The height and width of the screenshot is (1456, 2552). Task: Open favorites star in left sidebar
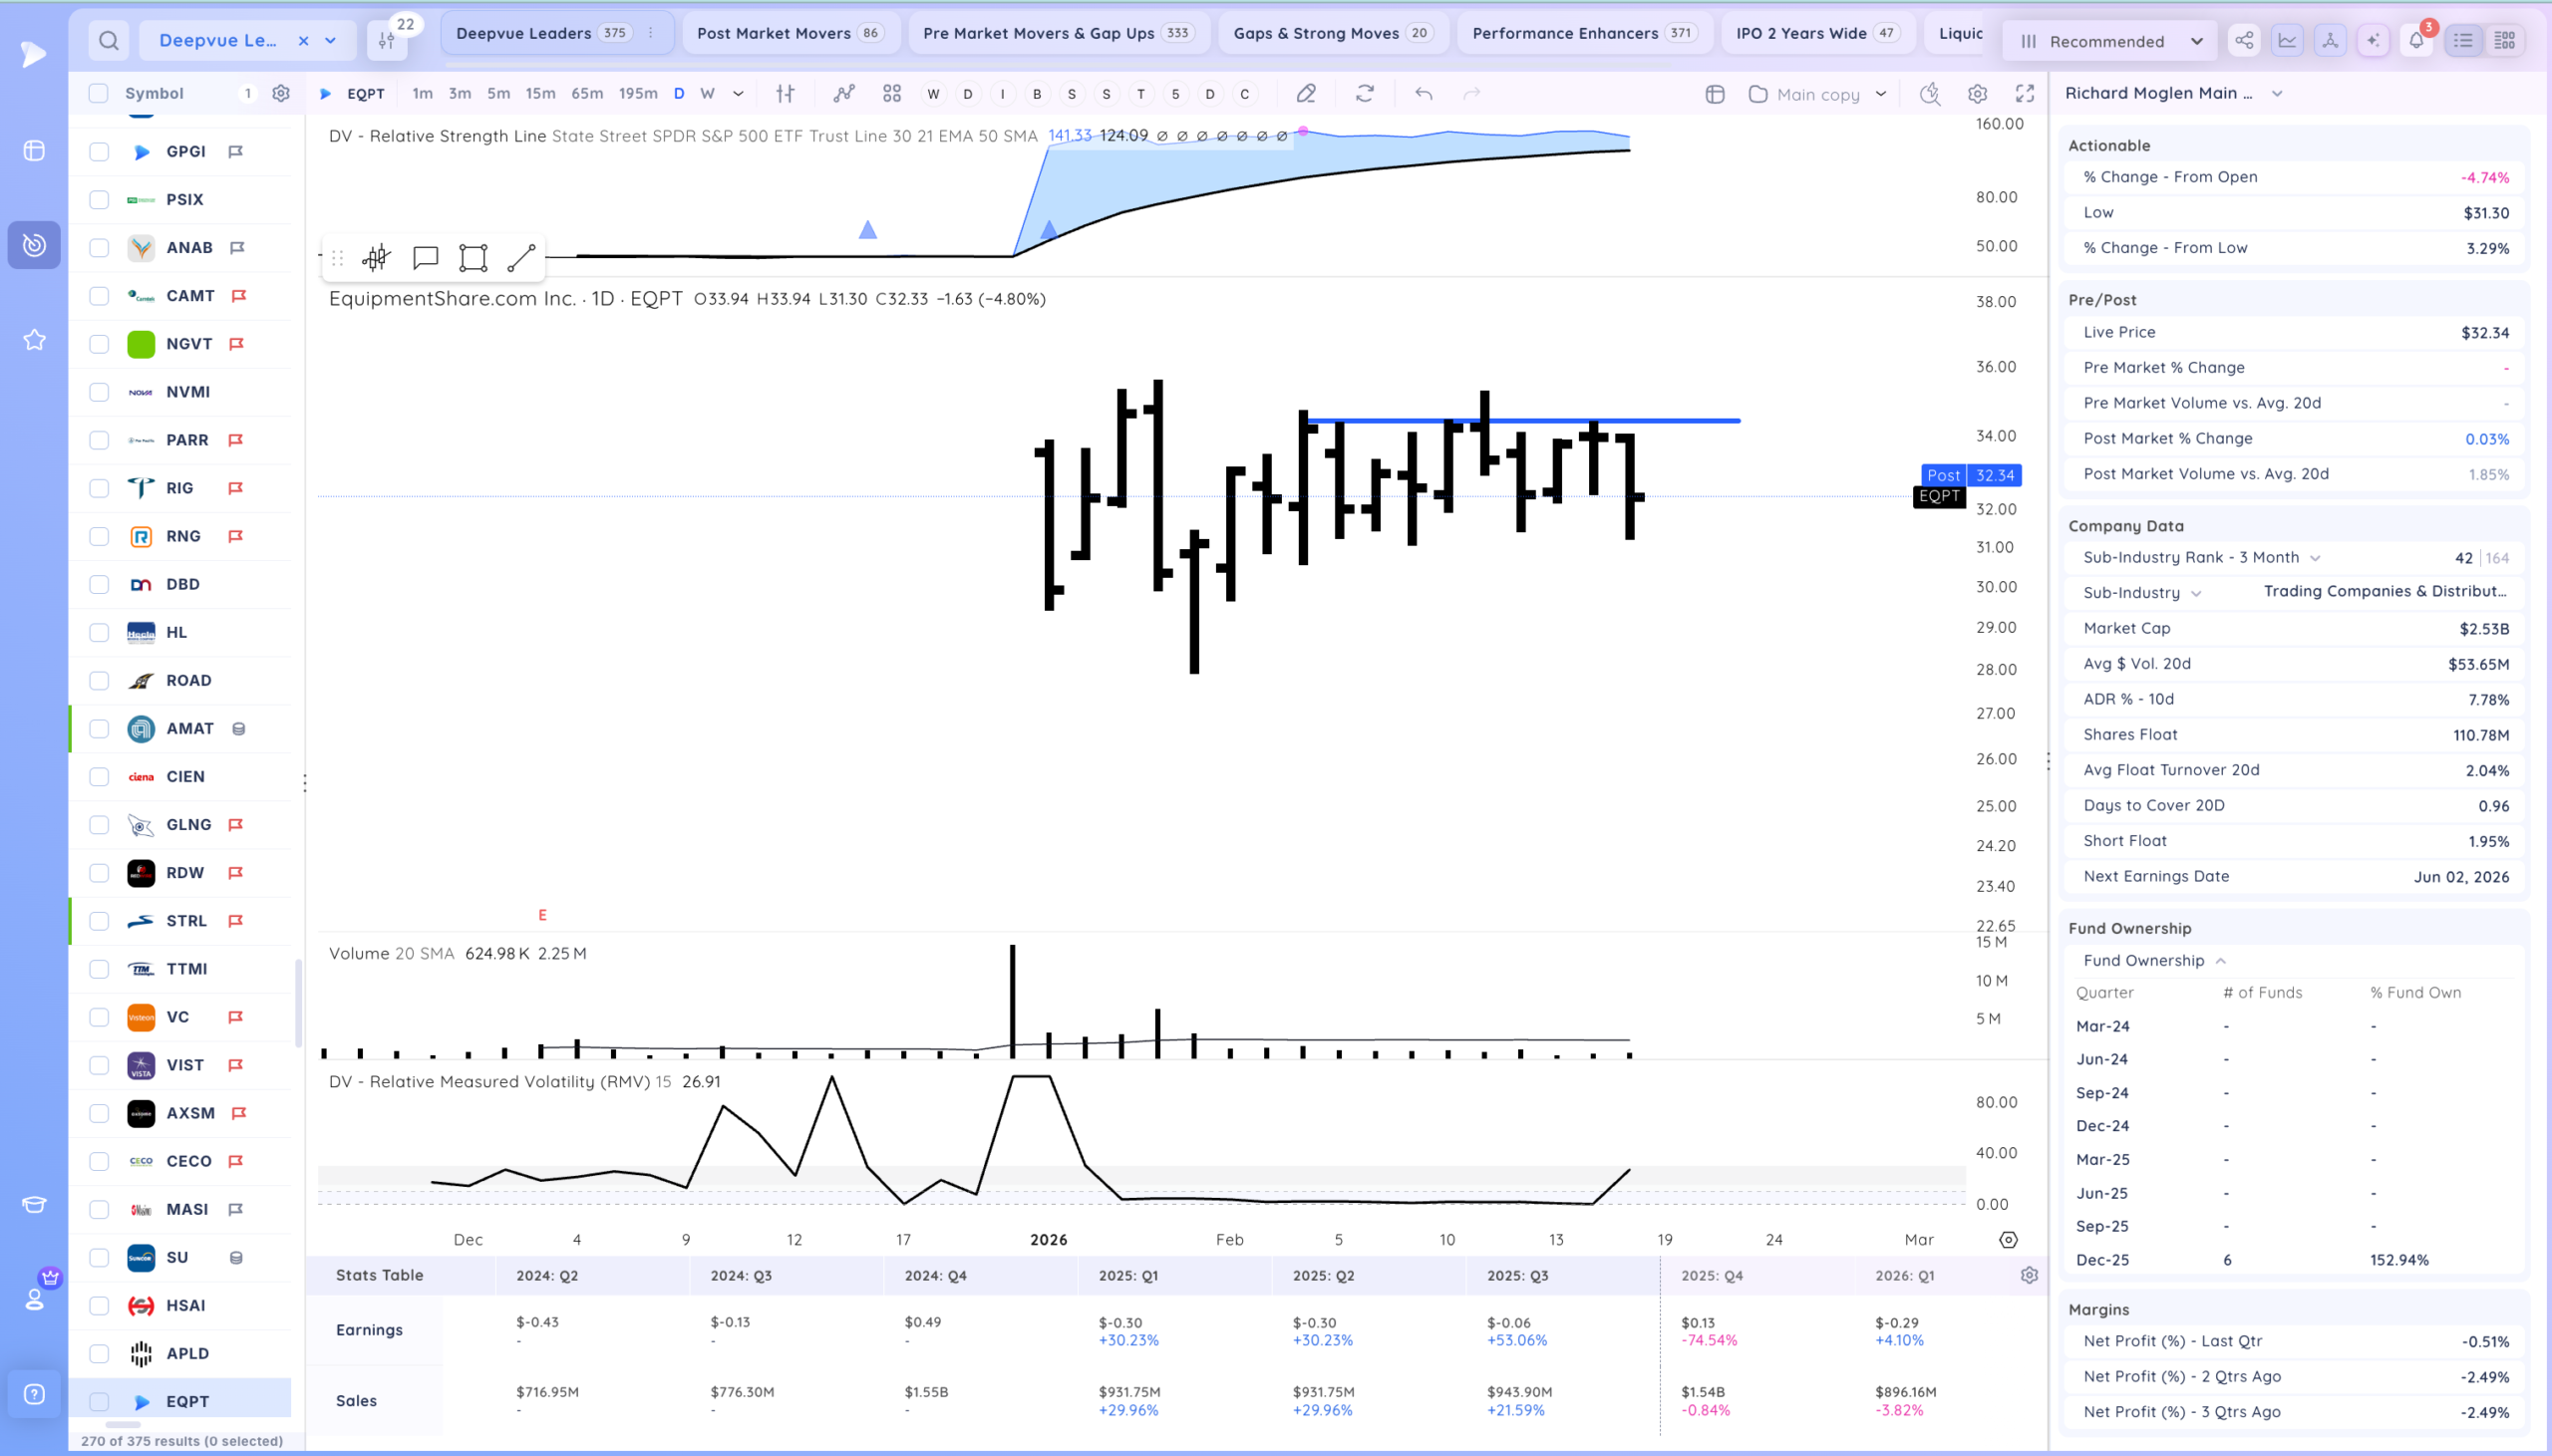click(x=34, y=340)
